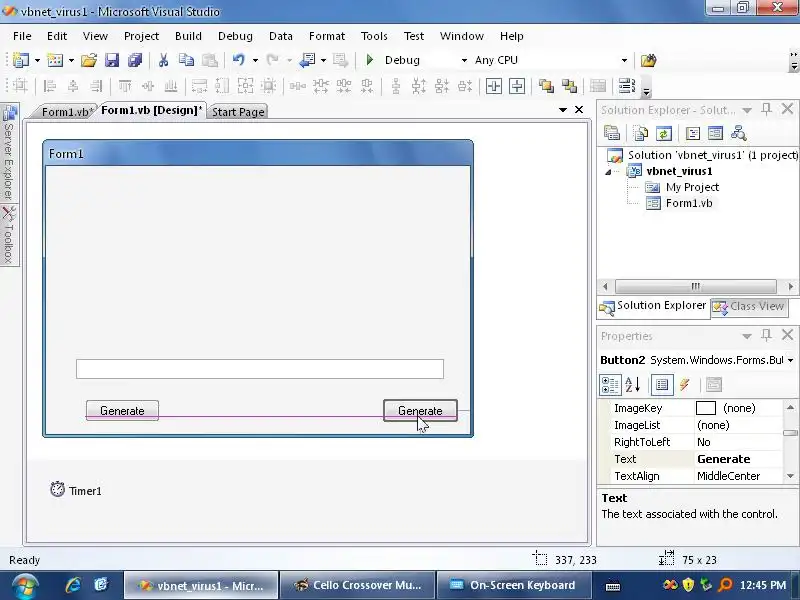The height and width of the screenshot is (600, 800).
Task: Select the Timer1 component in the tray
Action: tap(76, 490)
